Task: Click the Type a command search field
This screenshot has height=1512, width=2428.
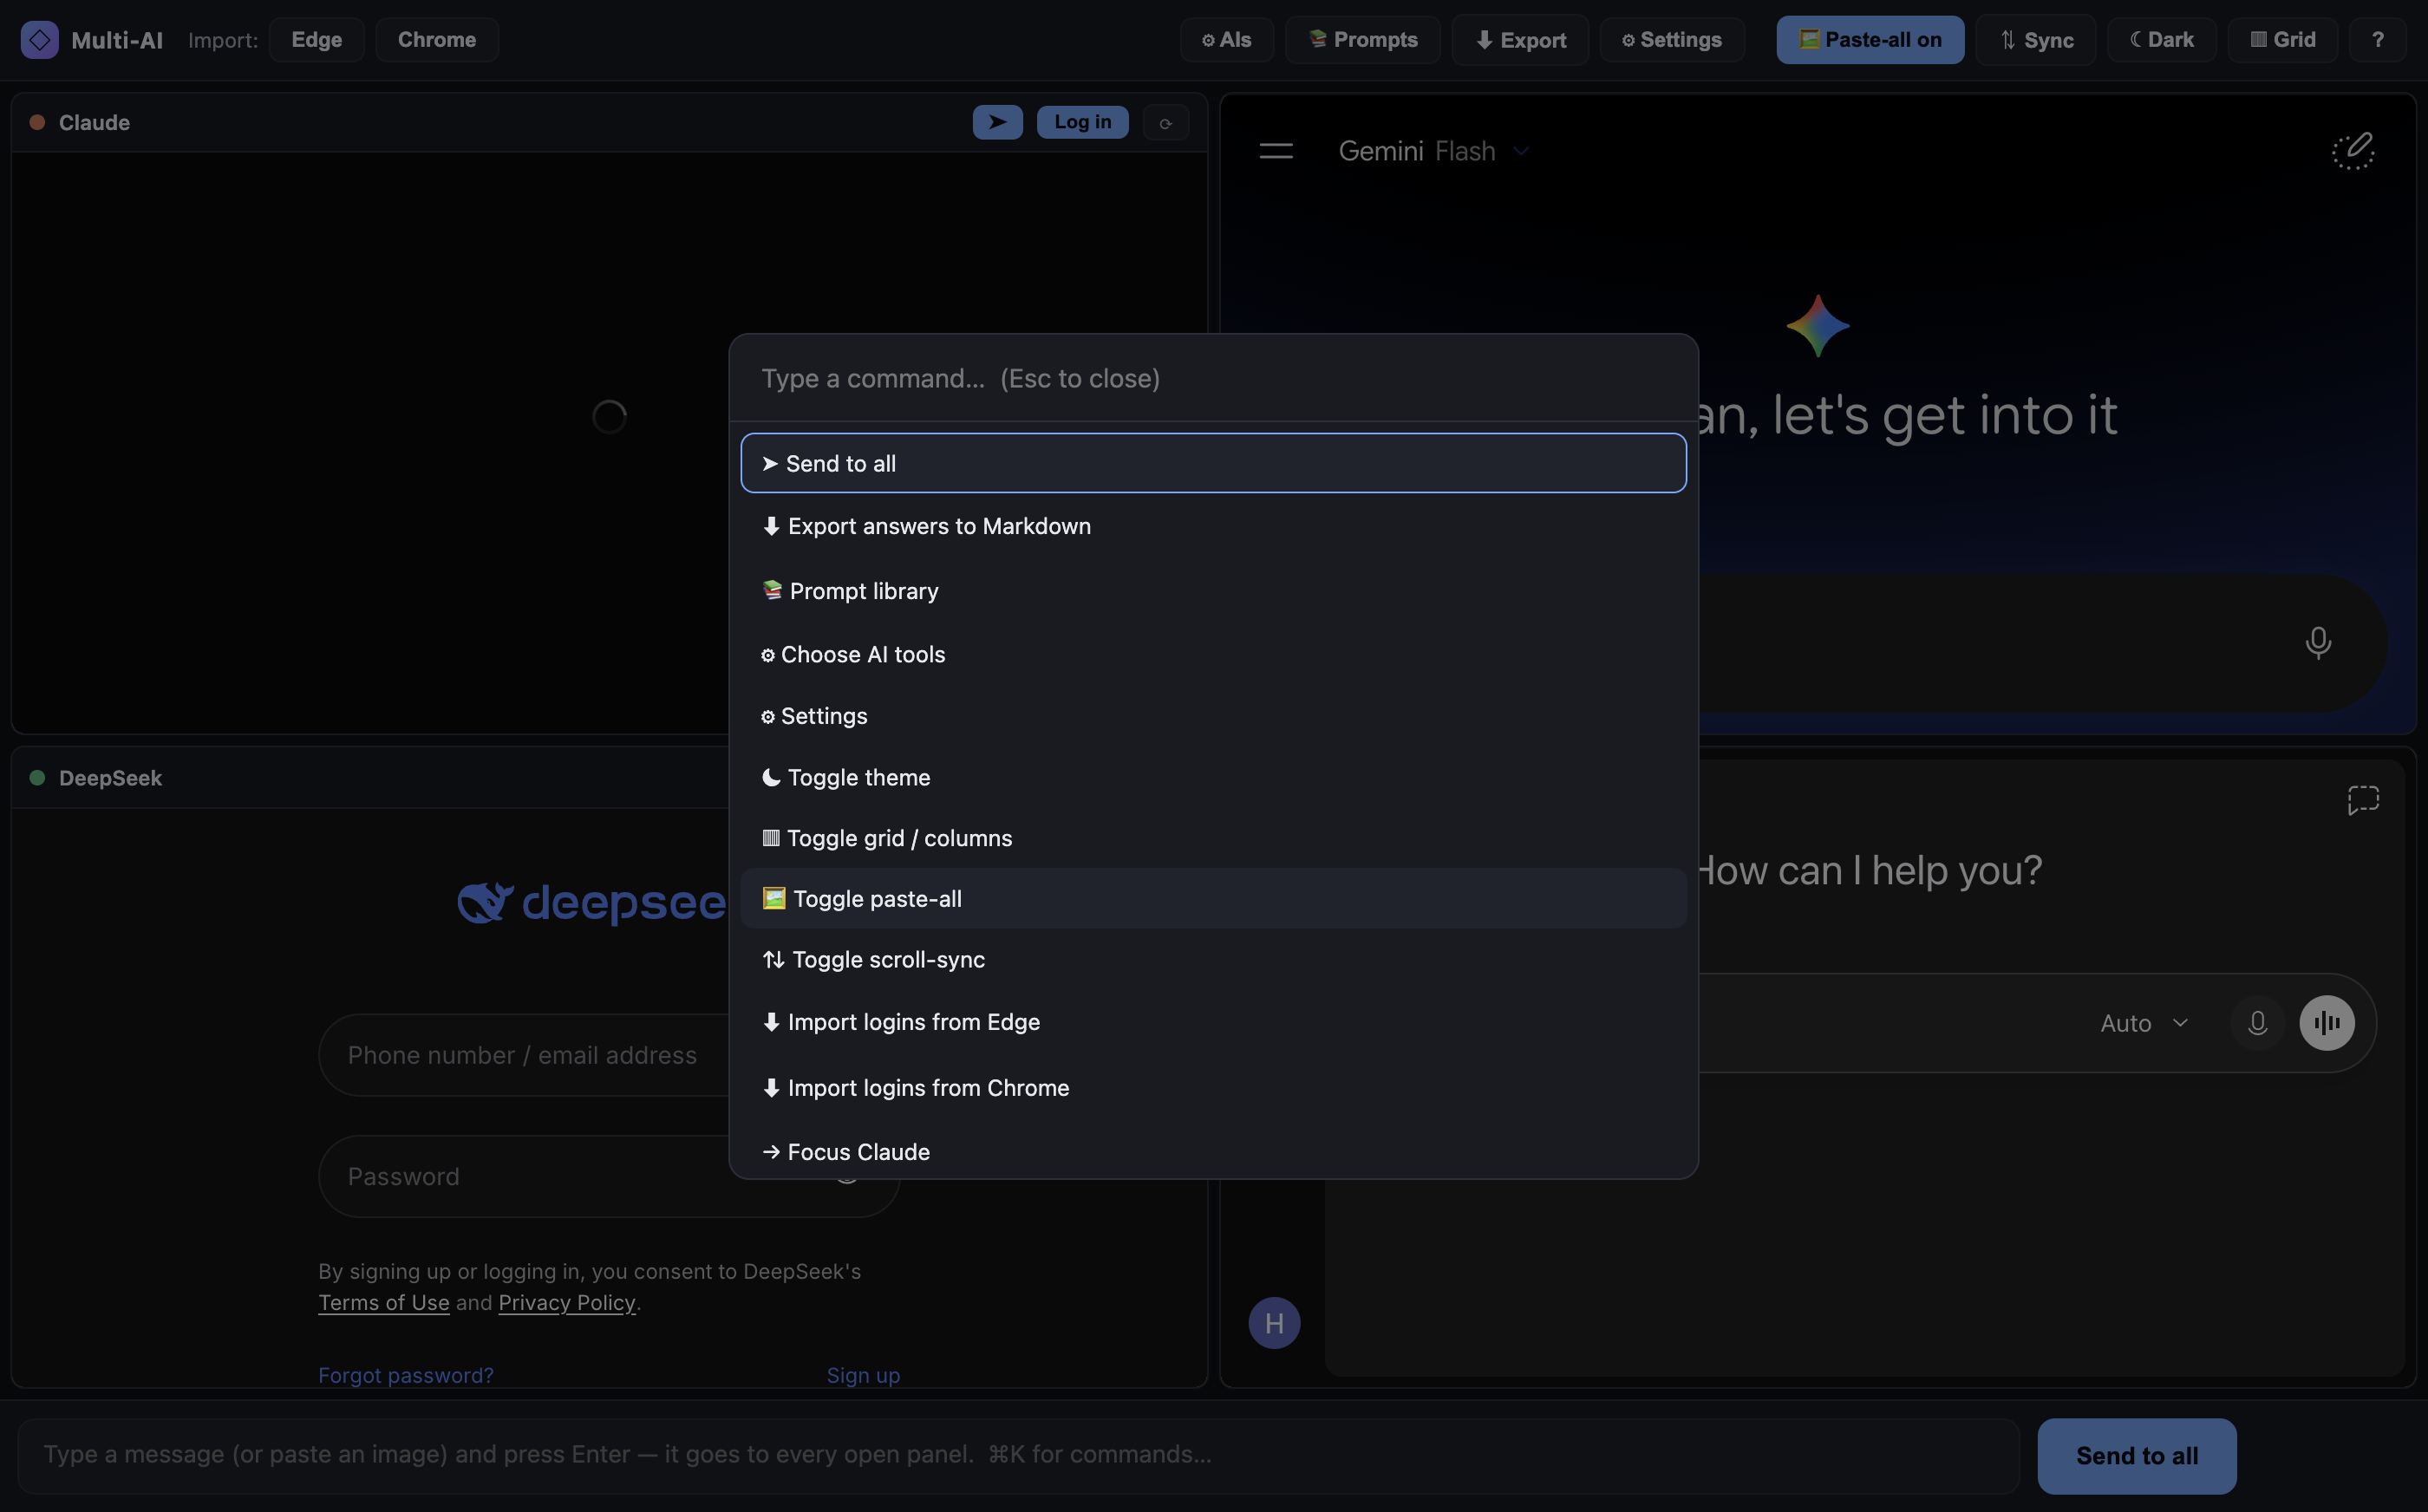Action: tap(1213, 378)
